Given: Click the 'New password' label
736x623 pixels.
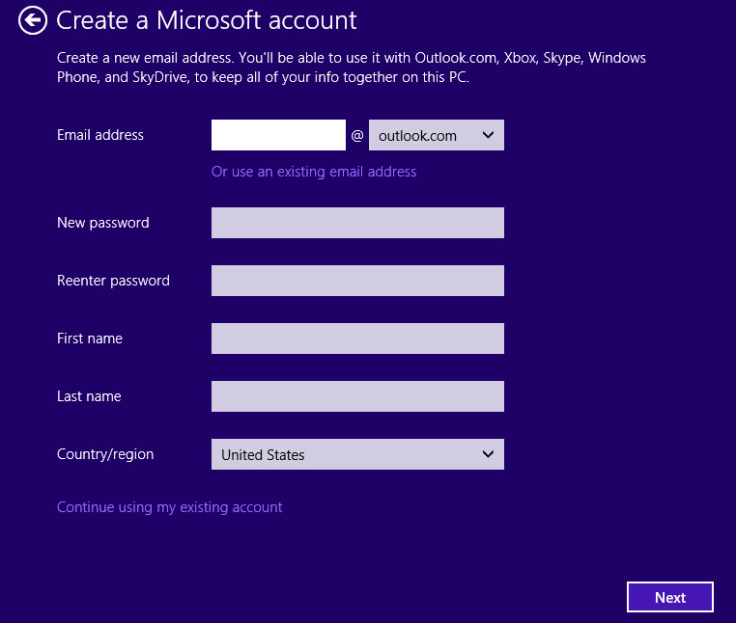Looking at the screenshot, I should point(103,223).
